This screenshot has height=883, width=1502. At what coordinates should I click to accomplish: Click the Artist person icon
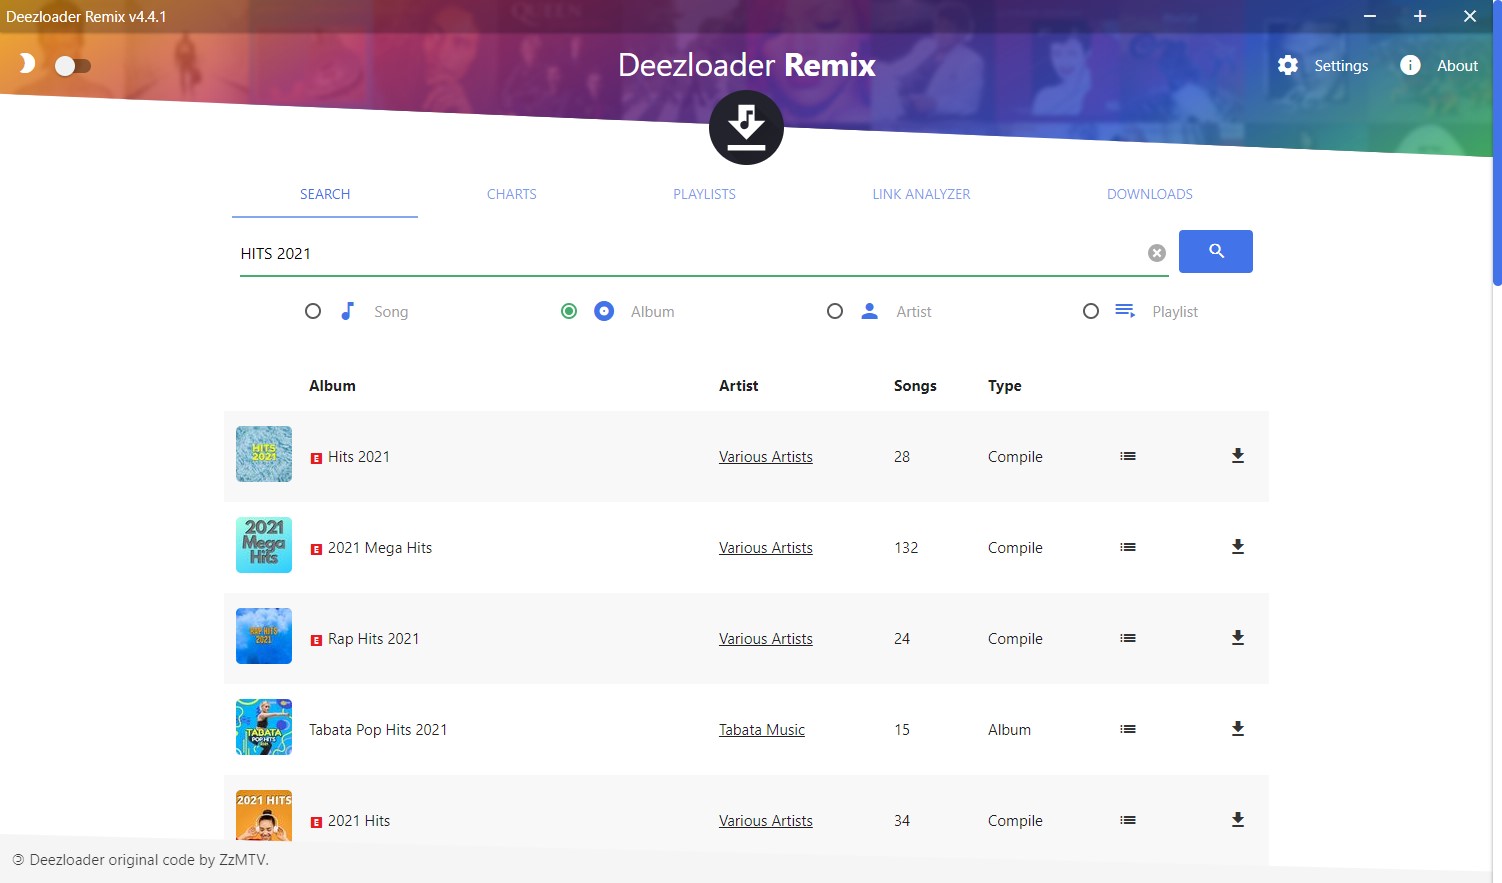click(870, 311)
